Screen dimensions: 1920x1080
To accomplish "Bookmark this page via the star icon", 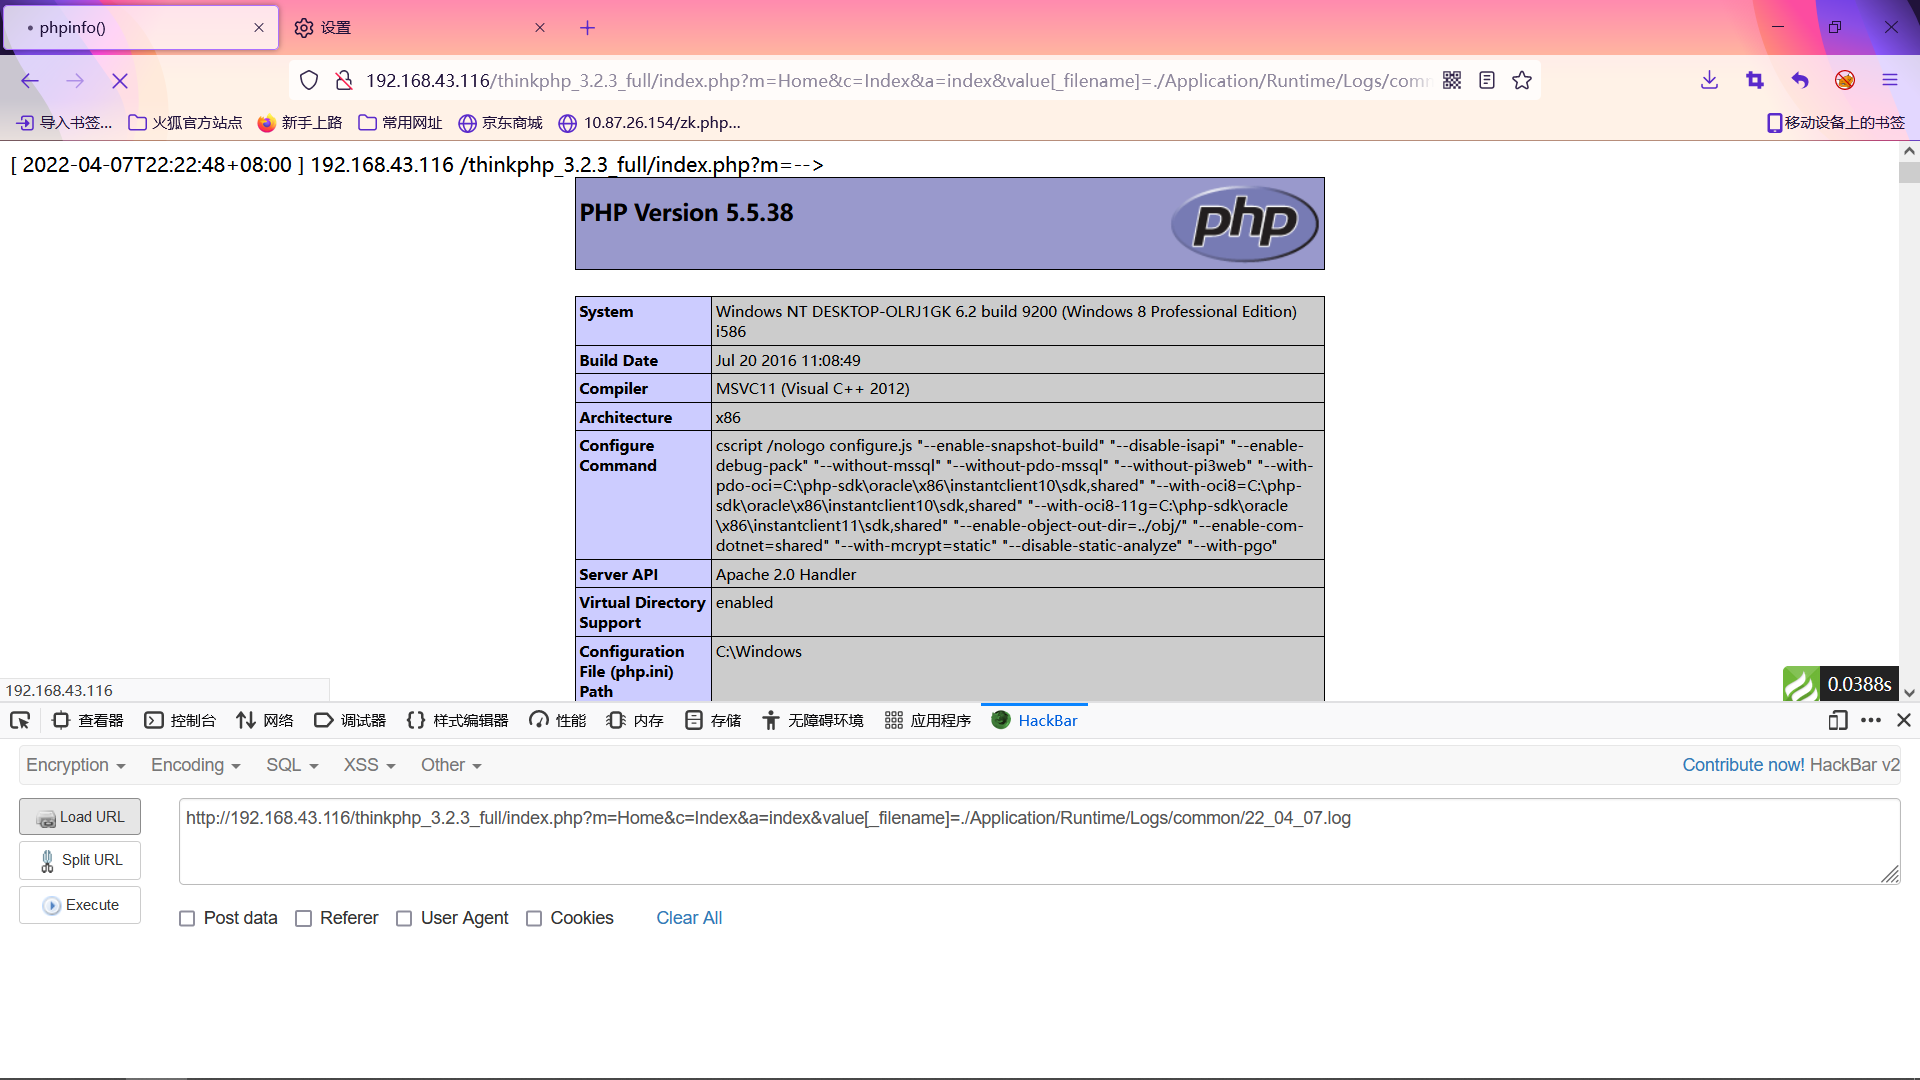I will point(1522,80).
